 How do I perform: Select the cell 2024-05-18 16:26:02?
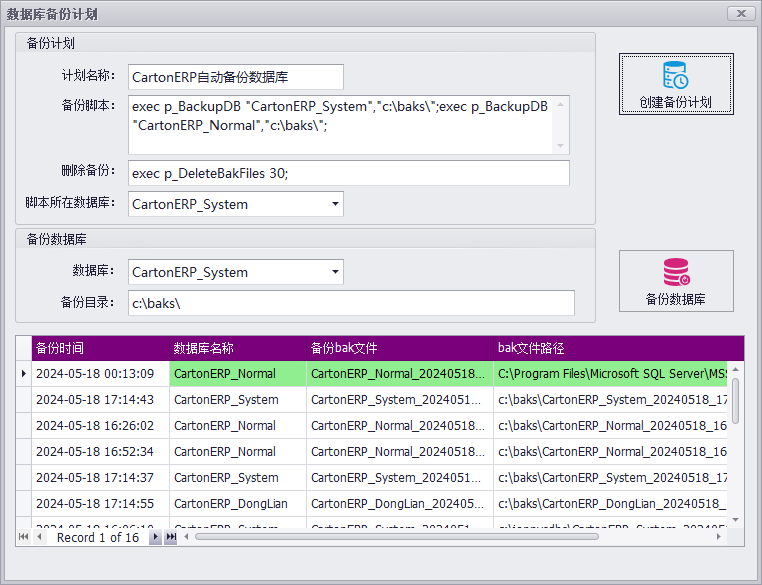click(x=101, y=426)
